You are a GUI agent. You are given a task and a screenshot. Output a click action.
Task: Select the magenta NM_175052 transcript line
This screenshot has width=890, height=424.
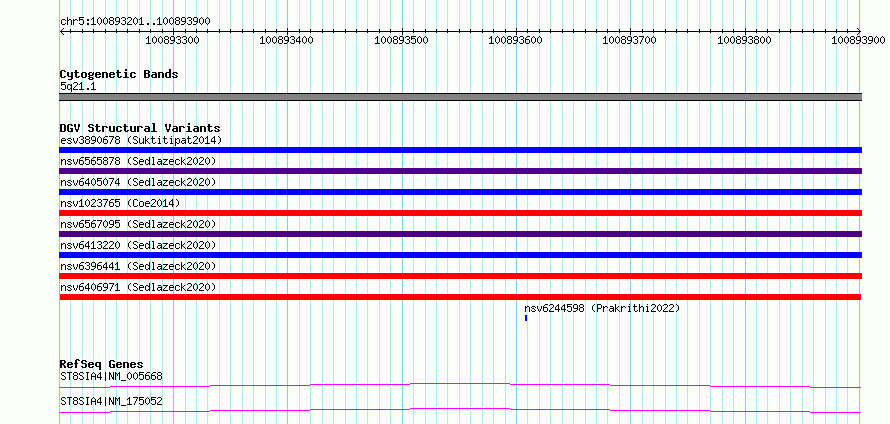tap(460, 410)
